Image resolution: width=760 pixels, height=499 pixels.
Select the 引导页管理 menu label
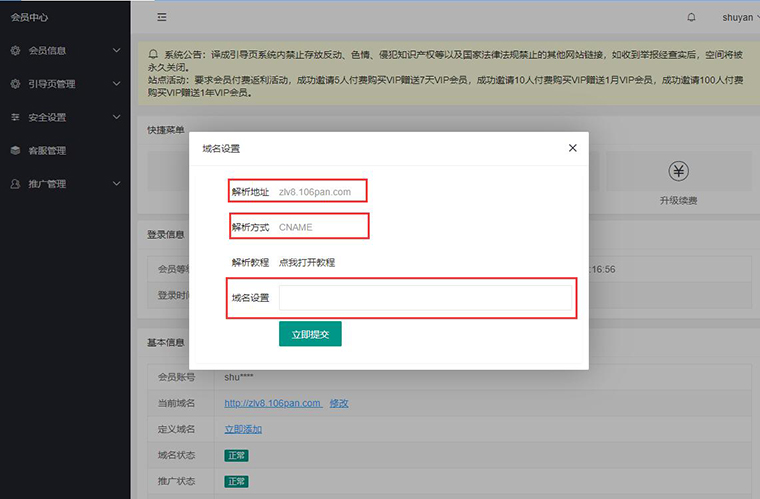pos(52,84)
